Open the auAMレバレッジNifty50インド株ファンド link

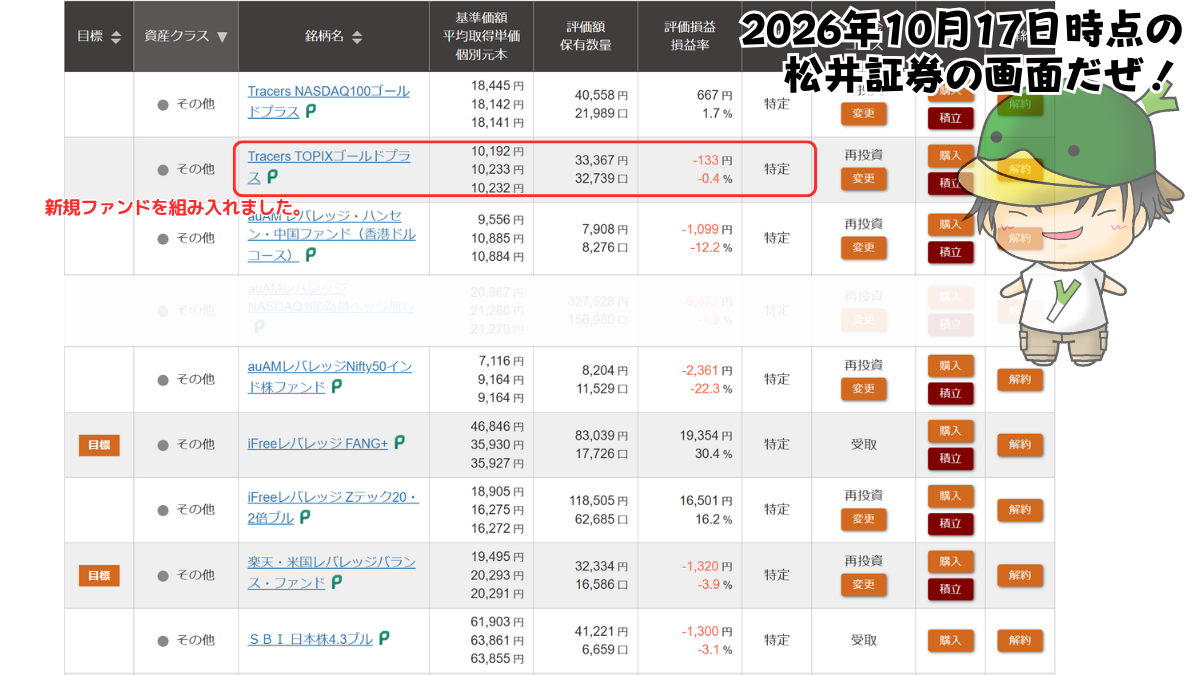click(330, 376)
